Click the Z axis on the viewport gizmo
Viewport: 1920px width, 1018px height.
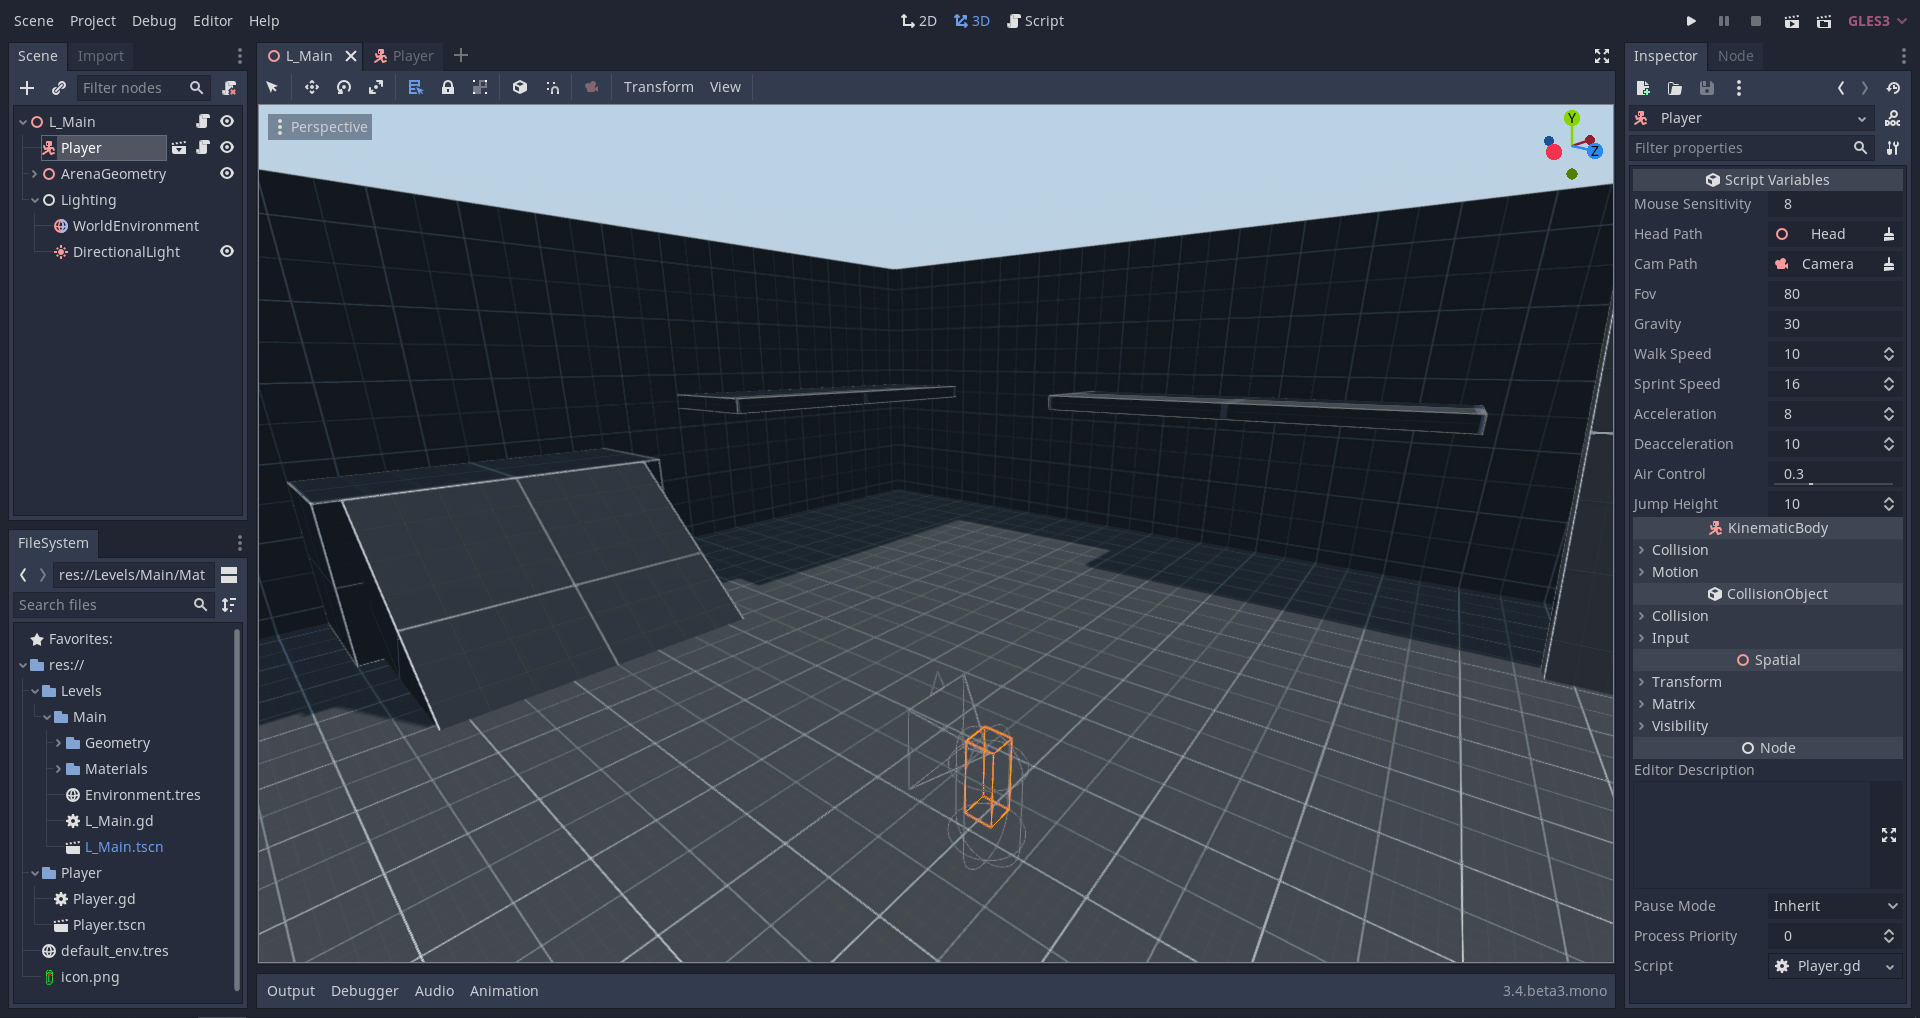(1595, 151)
